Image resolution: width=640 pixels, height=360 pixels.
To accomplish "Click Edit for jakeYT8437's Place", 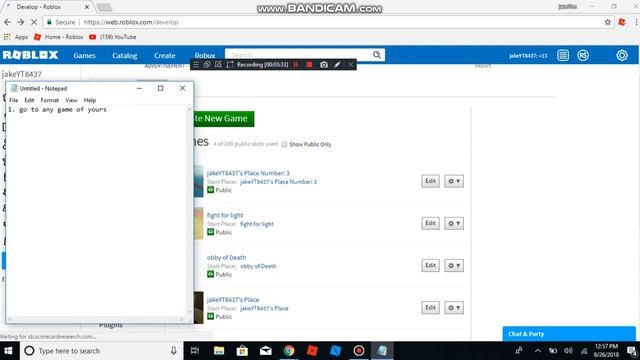I will coord(431,307).
